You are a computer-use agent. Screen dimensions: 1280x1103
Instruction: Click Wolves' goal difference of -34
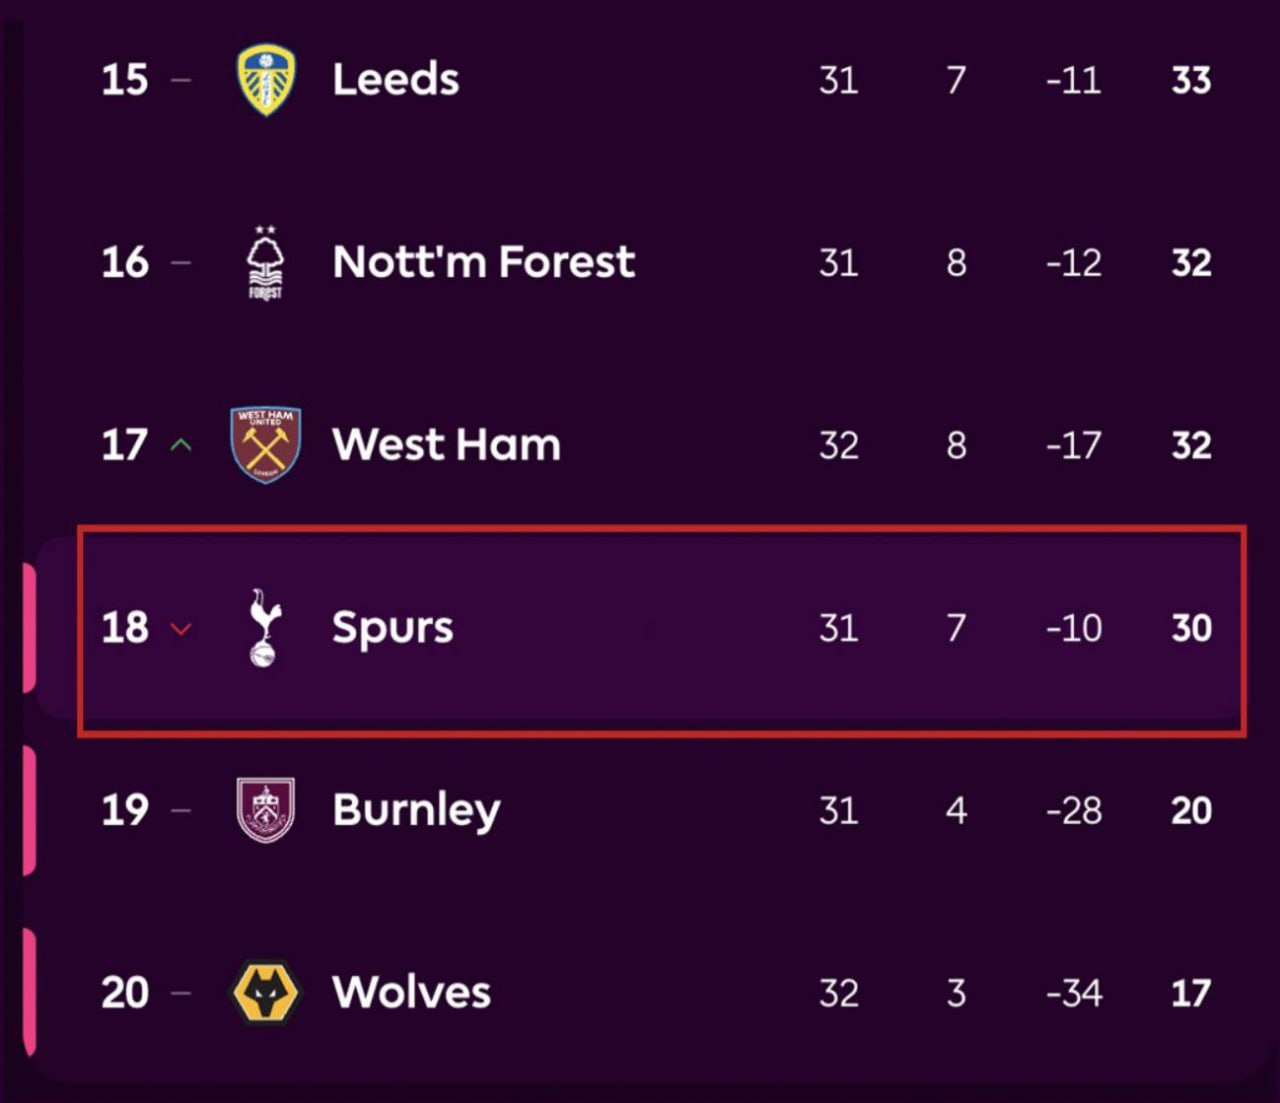[1074, 993]
